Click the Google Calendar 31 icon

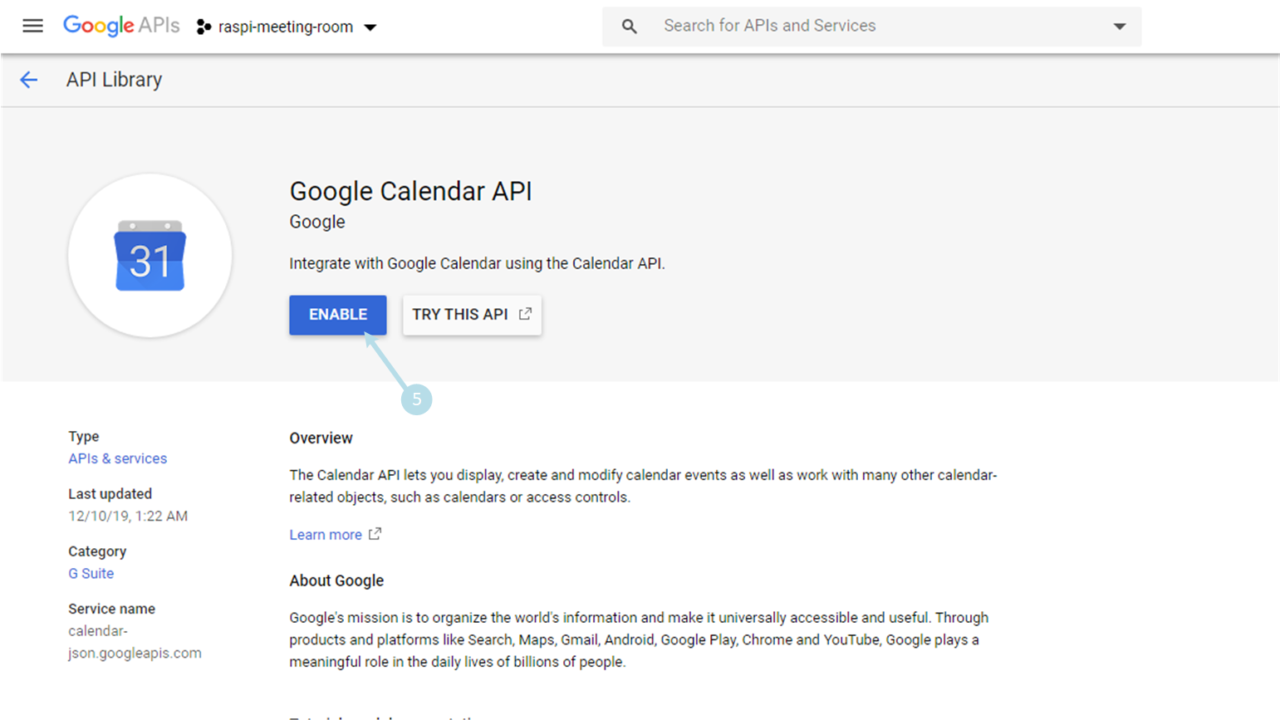point(150,256)
